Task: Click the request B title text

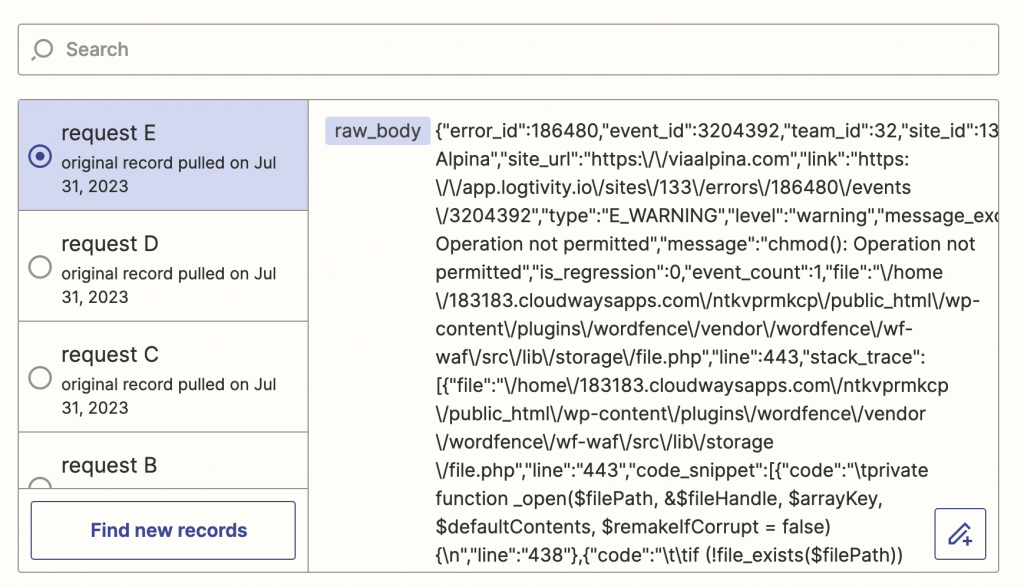Action: [109, 466]
